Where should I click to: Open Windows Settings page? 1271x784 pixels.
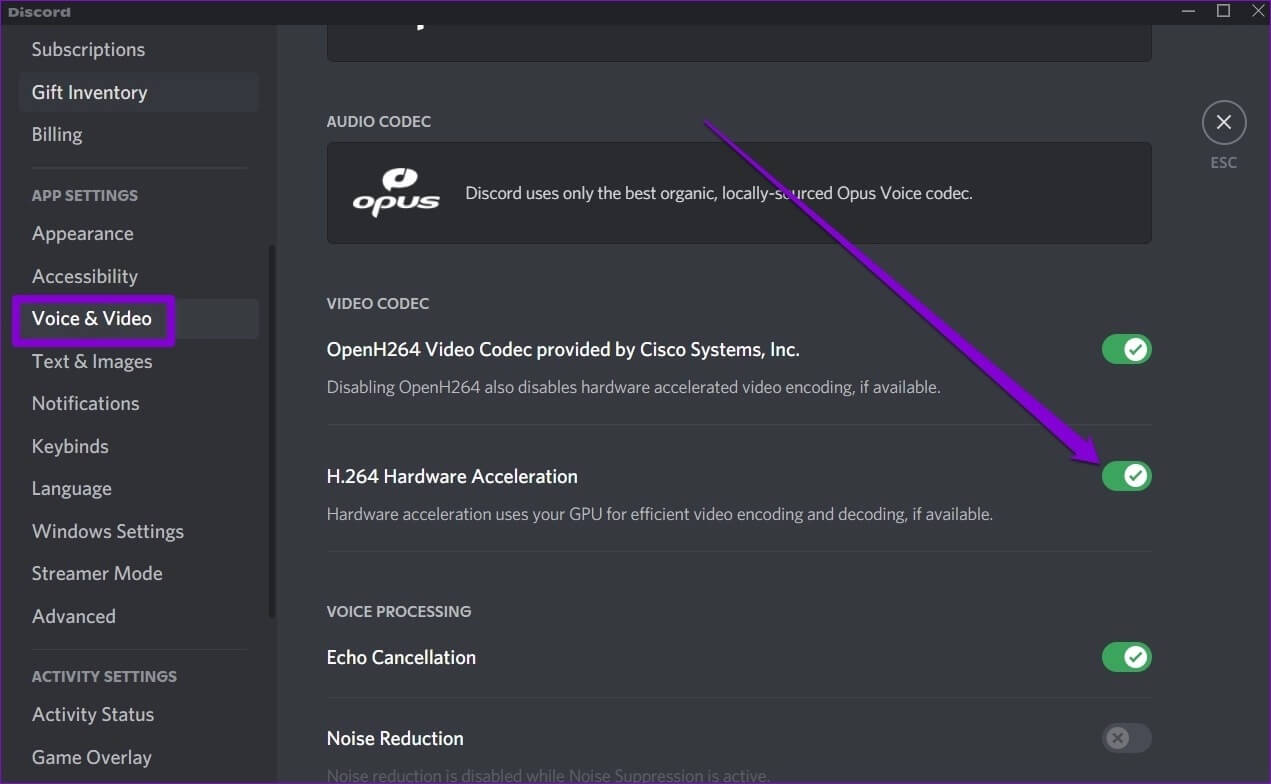[138, 531]
